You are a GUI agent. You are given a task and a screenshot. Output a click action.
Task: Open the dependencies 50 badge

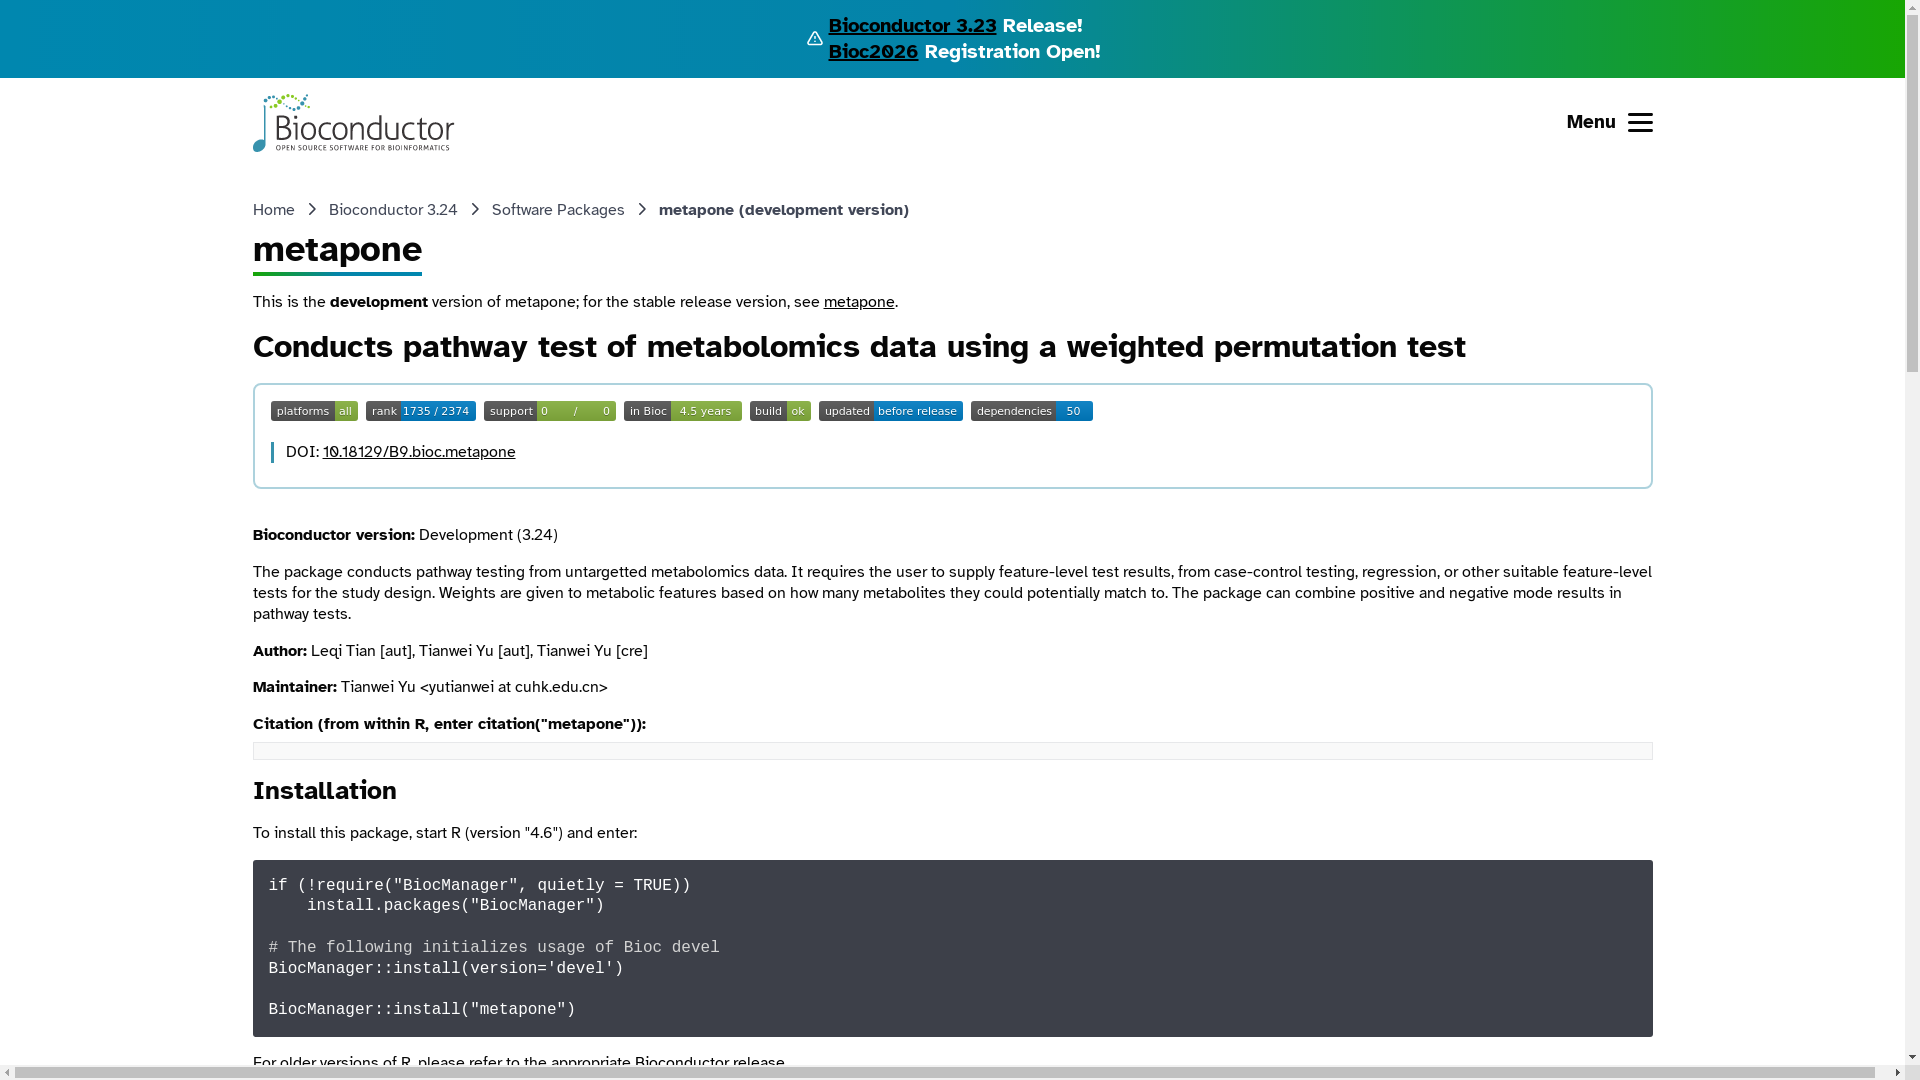pos(1032,411)
